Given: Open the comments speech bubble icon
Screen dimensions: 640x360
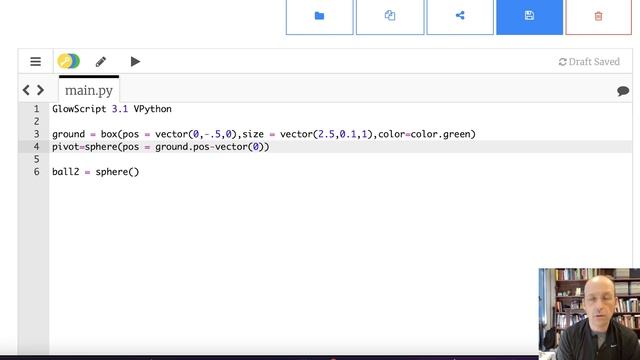Looking at the screenshot, I should [623, 91].
